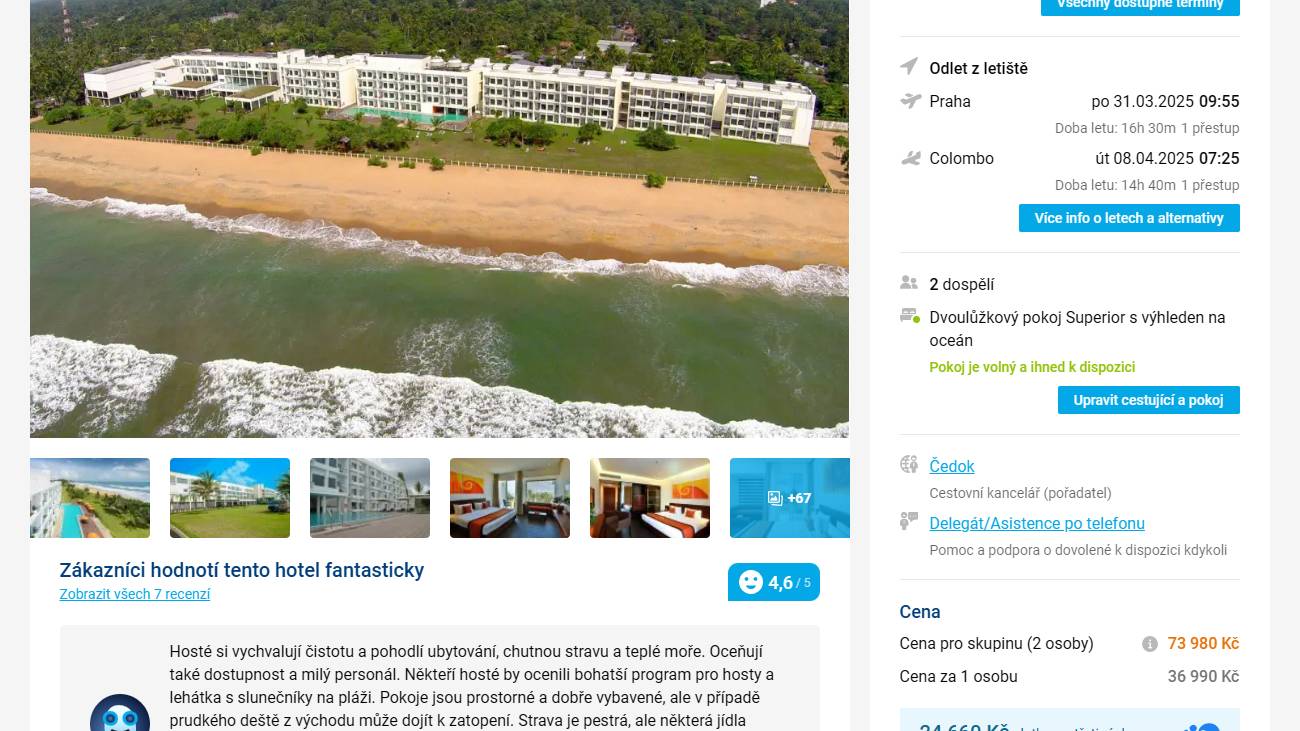Click the phone support icon by Delegát/Asistence
1300x731 pixels.
(909, 521)
